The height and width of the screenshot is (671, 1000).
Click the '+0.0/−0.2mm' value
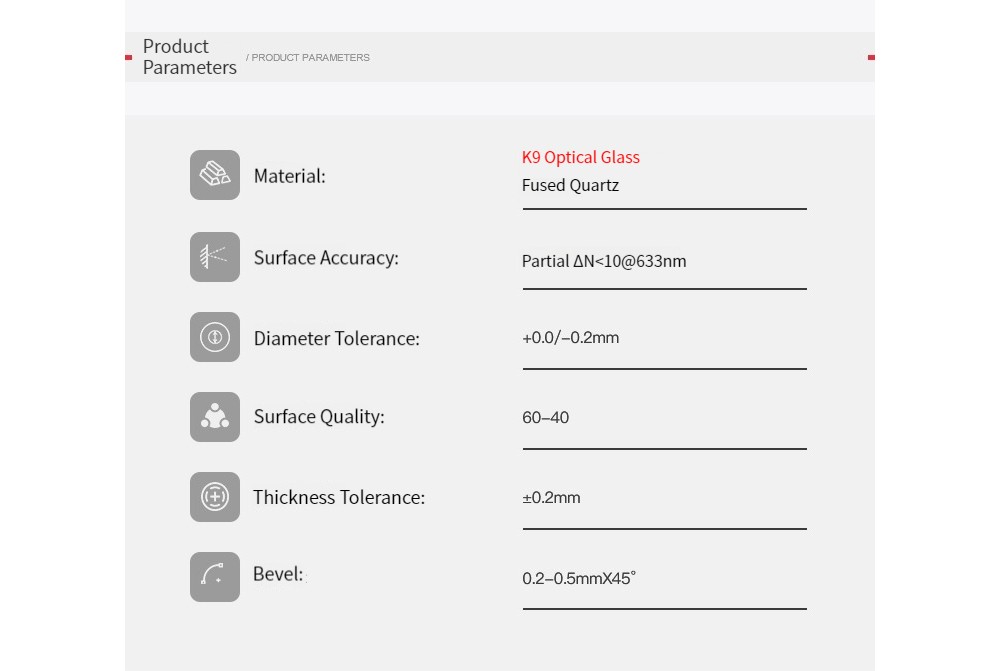click(571, 337)
